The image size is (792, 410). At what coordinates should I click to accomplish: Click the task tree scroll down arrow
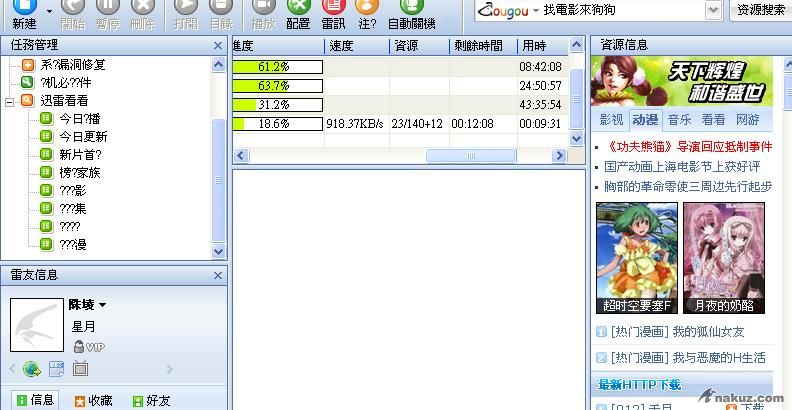[218, 250]
